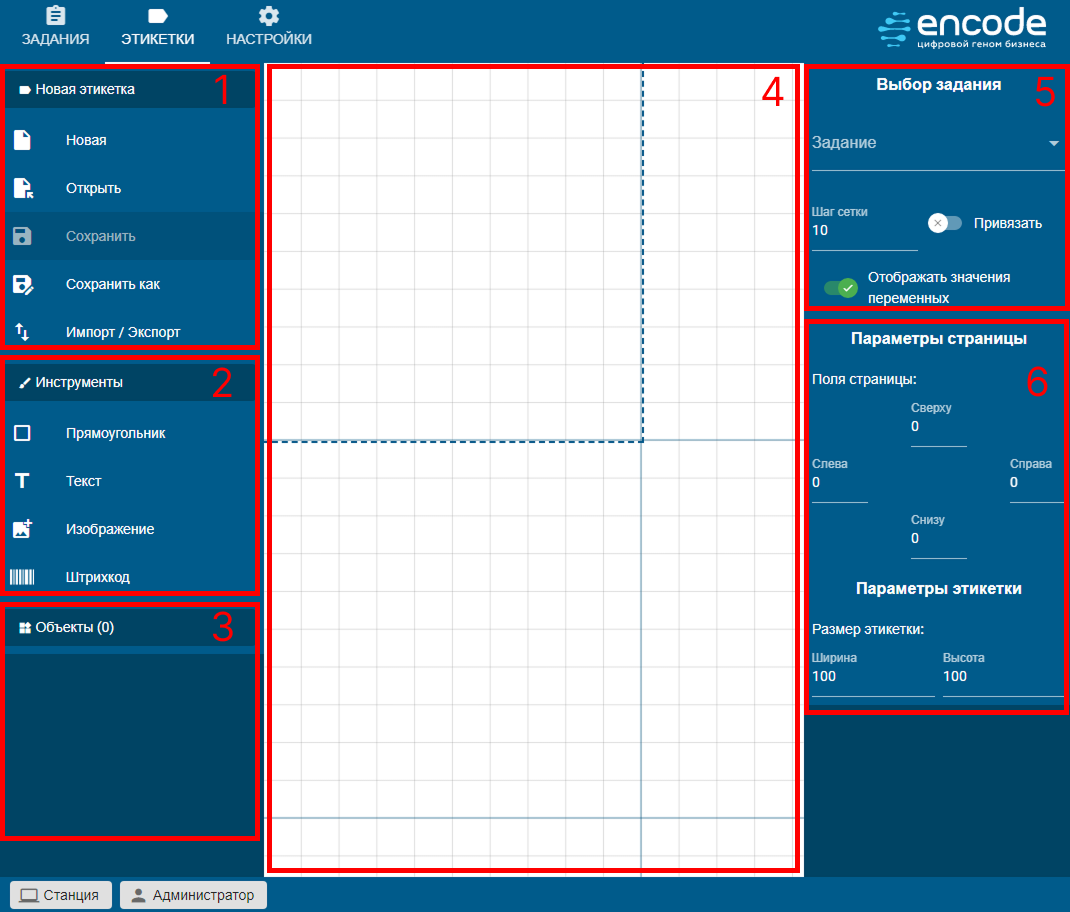The height and width of the screenshot is (912, 1070).
Task: Enable the Привязать snap toggle
Action: 944,223
